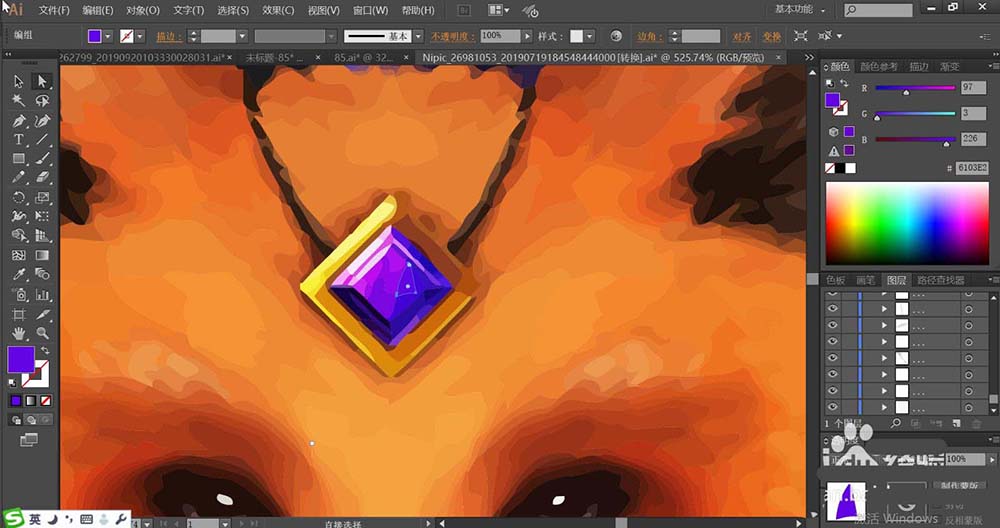
Task: Open the 对象(O) menu
Action: (142, 10)
